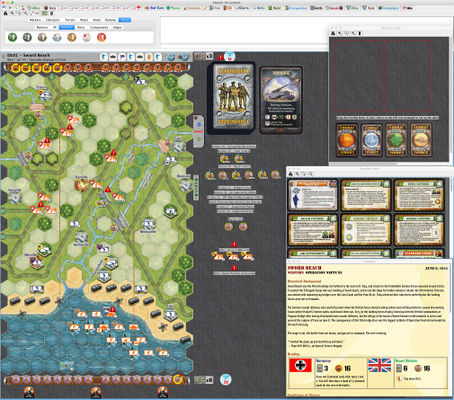Click the red warning triangle beside map header

pyautogui.click(x=220, y=57)
